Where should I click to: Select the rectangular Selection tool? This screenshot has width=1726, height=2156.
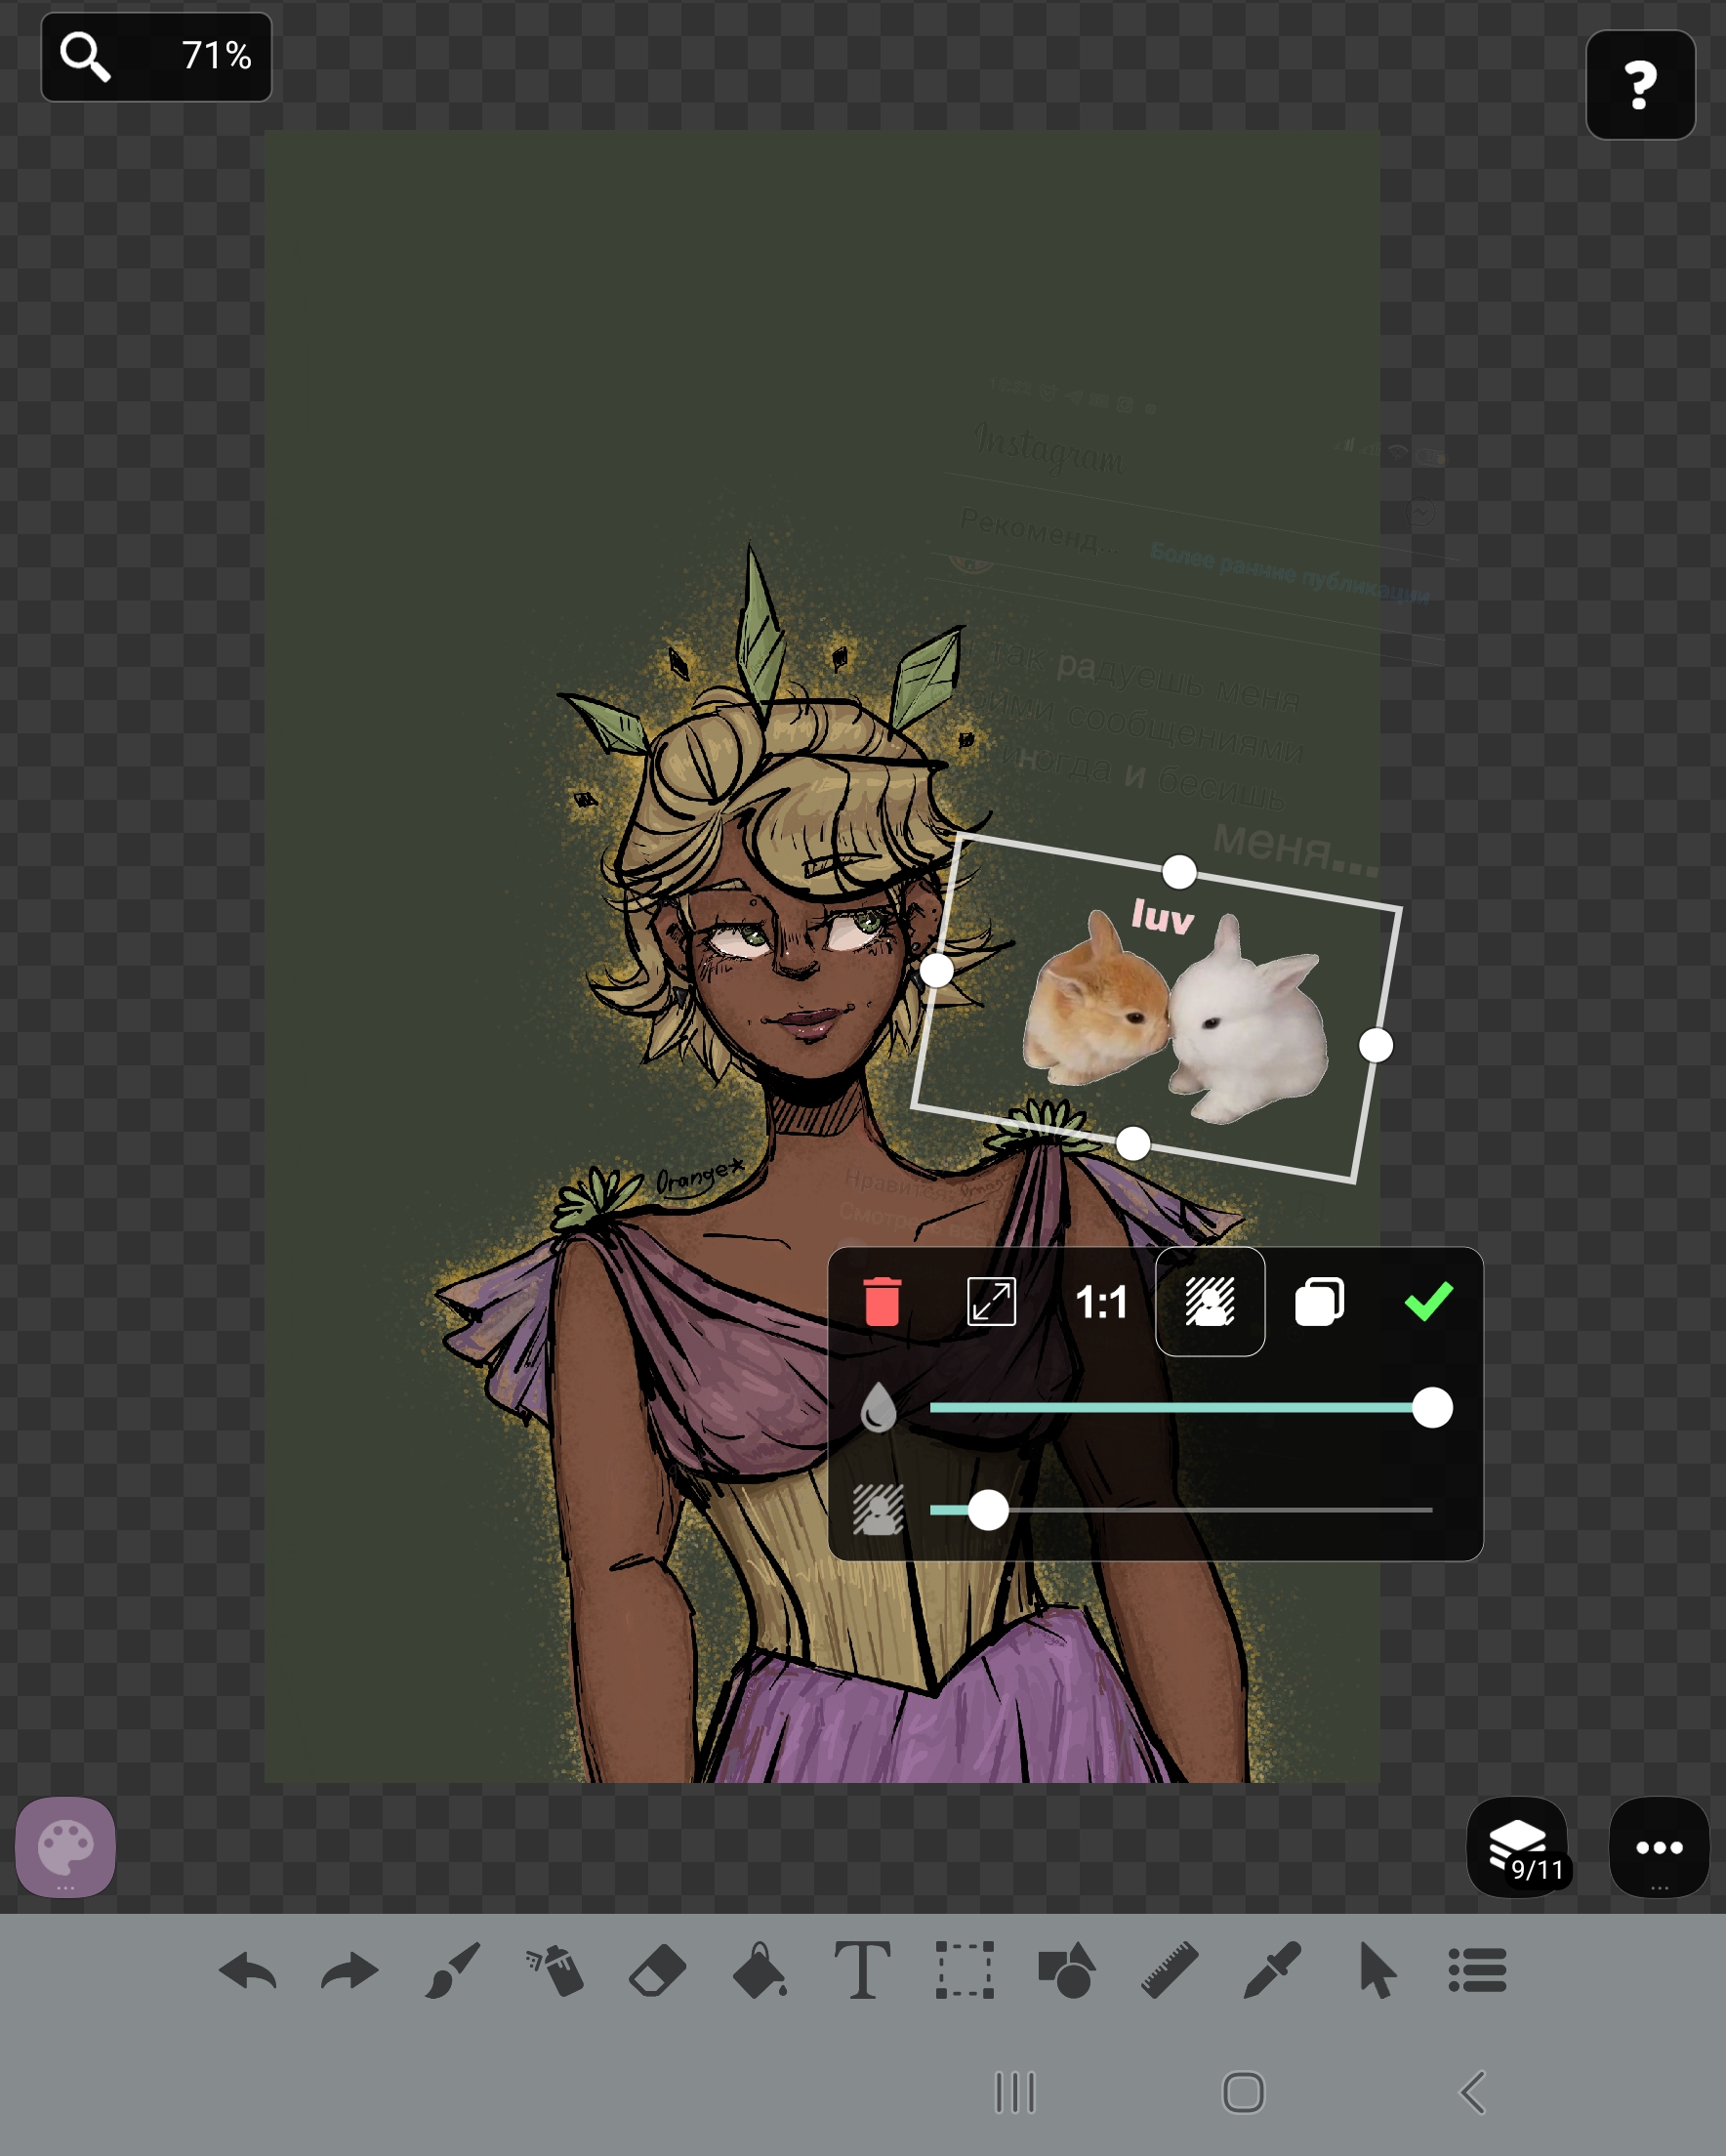pos(965,1970)
